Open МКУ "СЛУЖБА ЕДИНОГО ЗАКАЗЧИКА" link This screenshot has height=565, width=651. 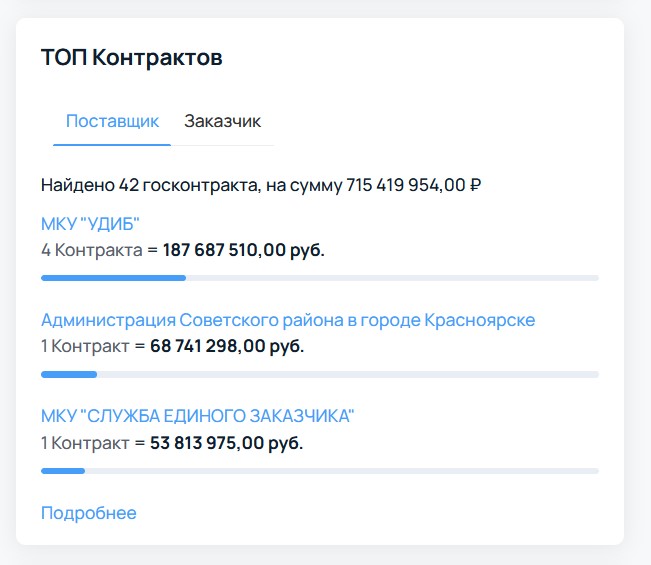click(x=197, y=416)
